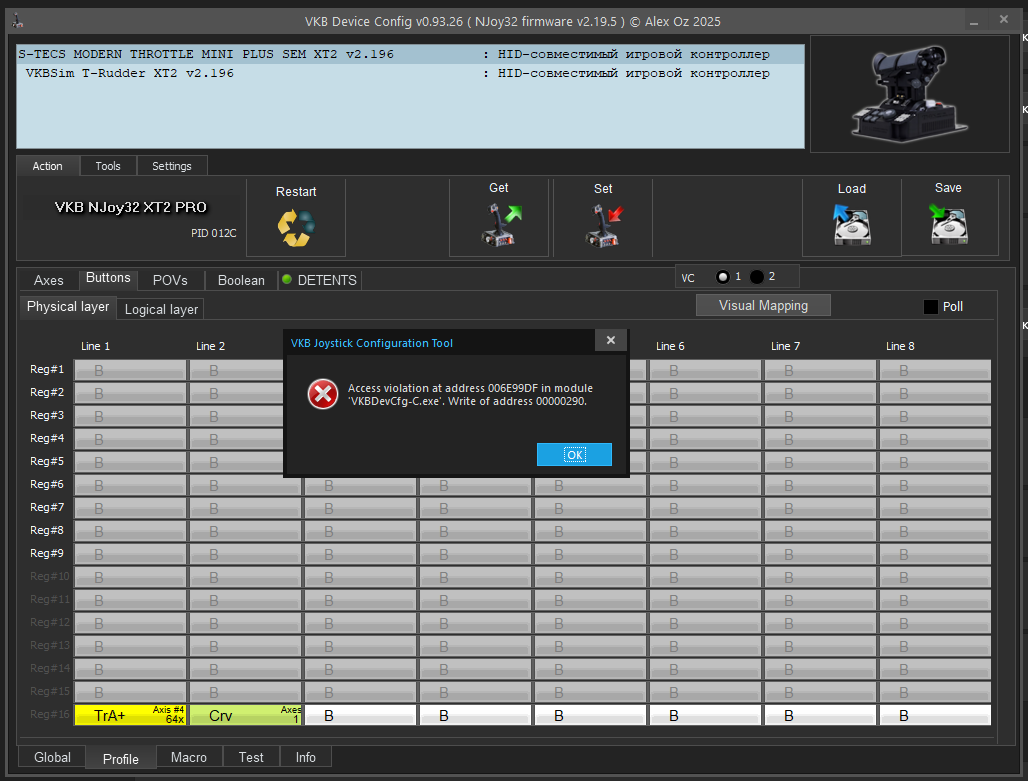This screenshot has width=1028, height=781.
Task: Click Reg#16 Line 5 white B cell
Action: coord(591,715)
